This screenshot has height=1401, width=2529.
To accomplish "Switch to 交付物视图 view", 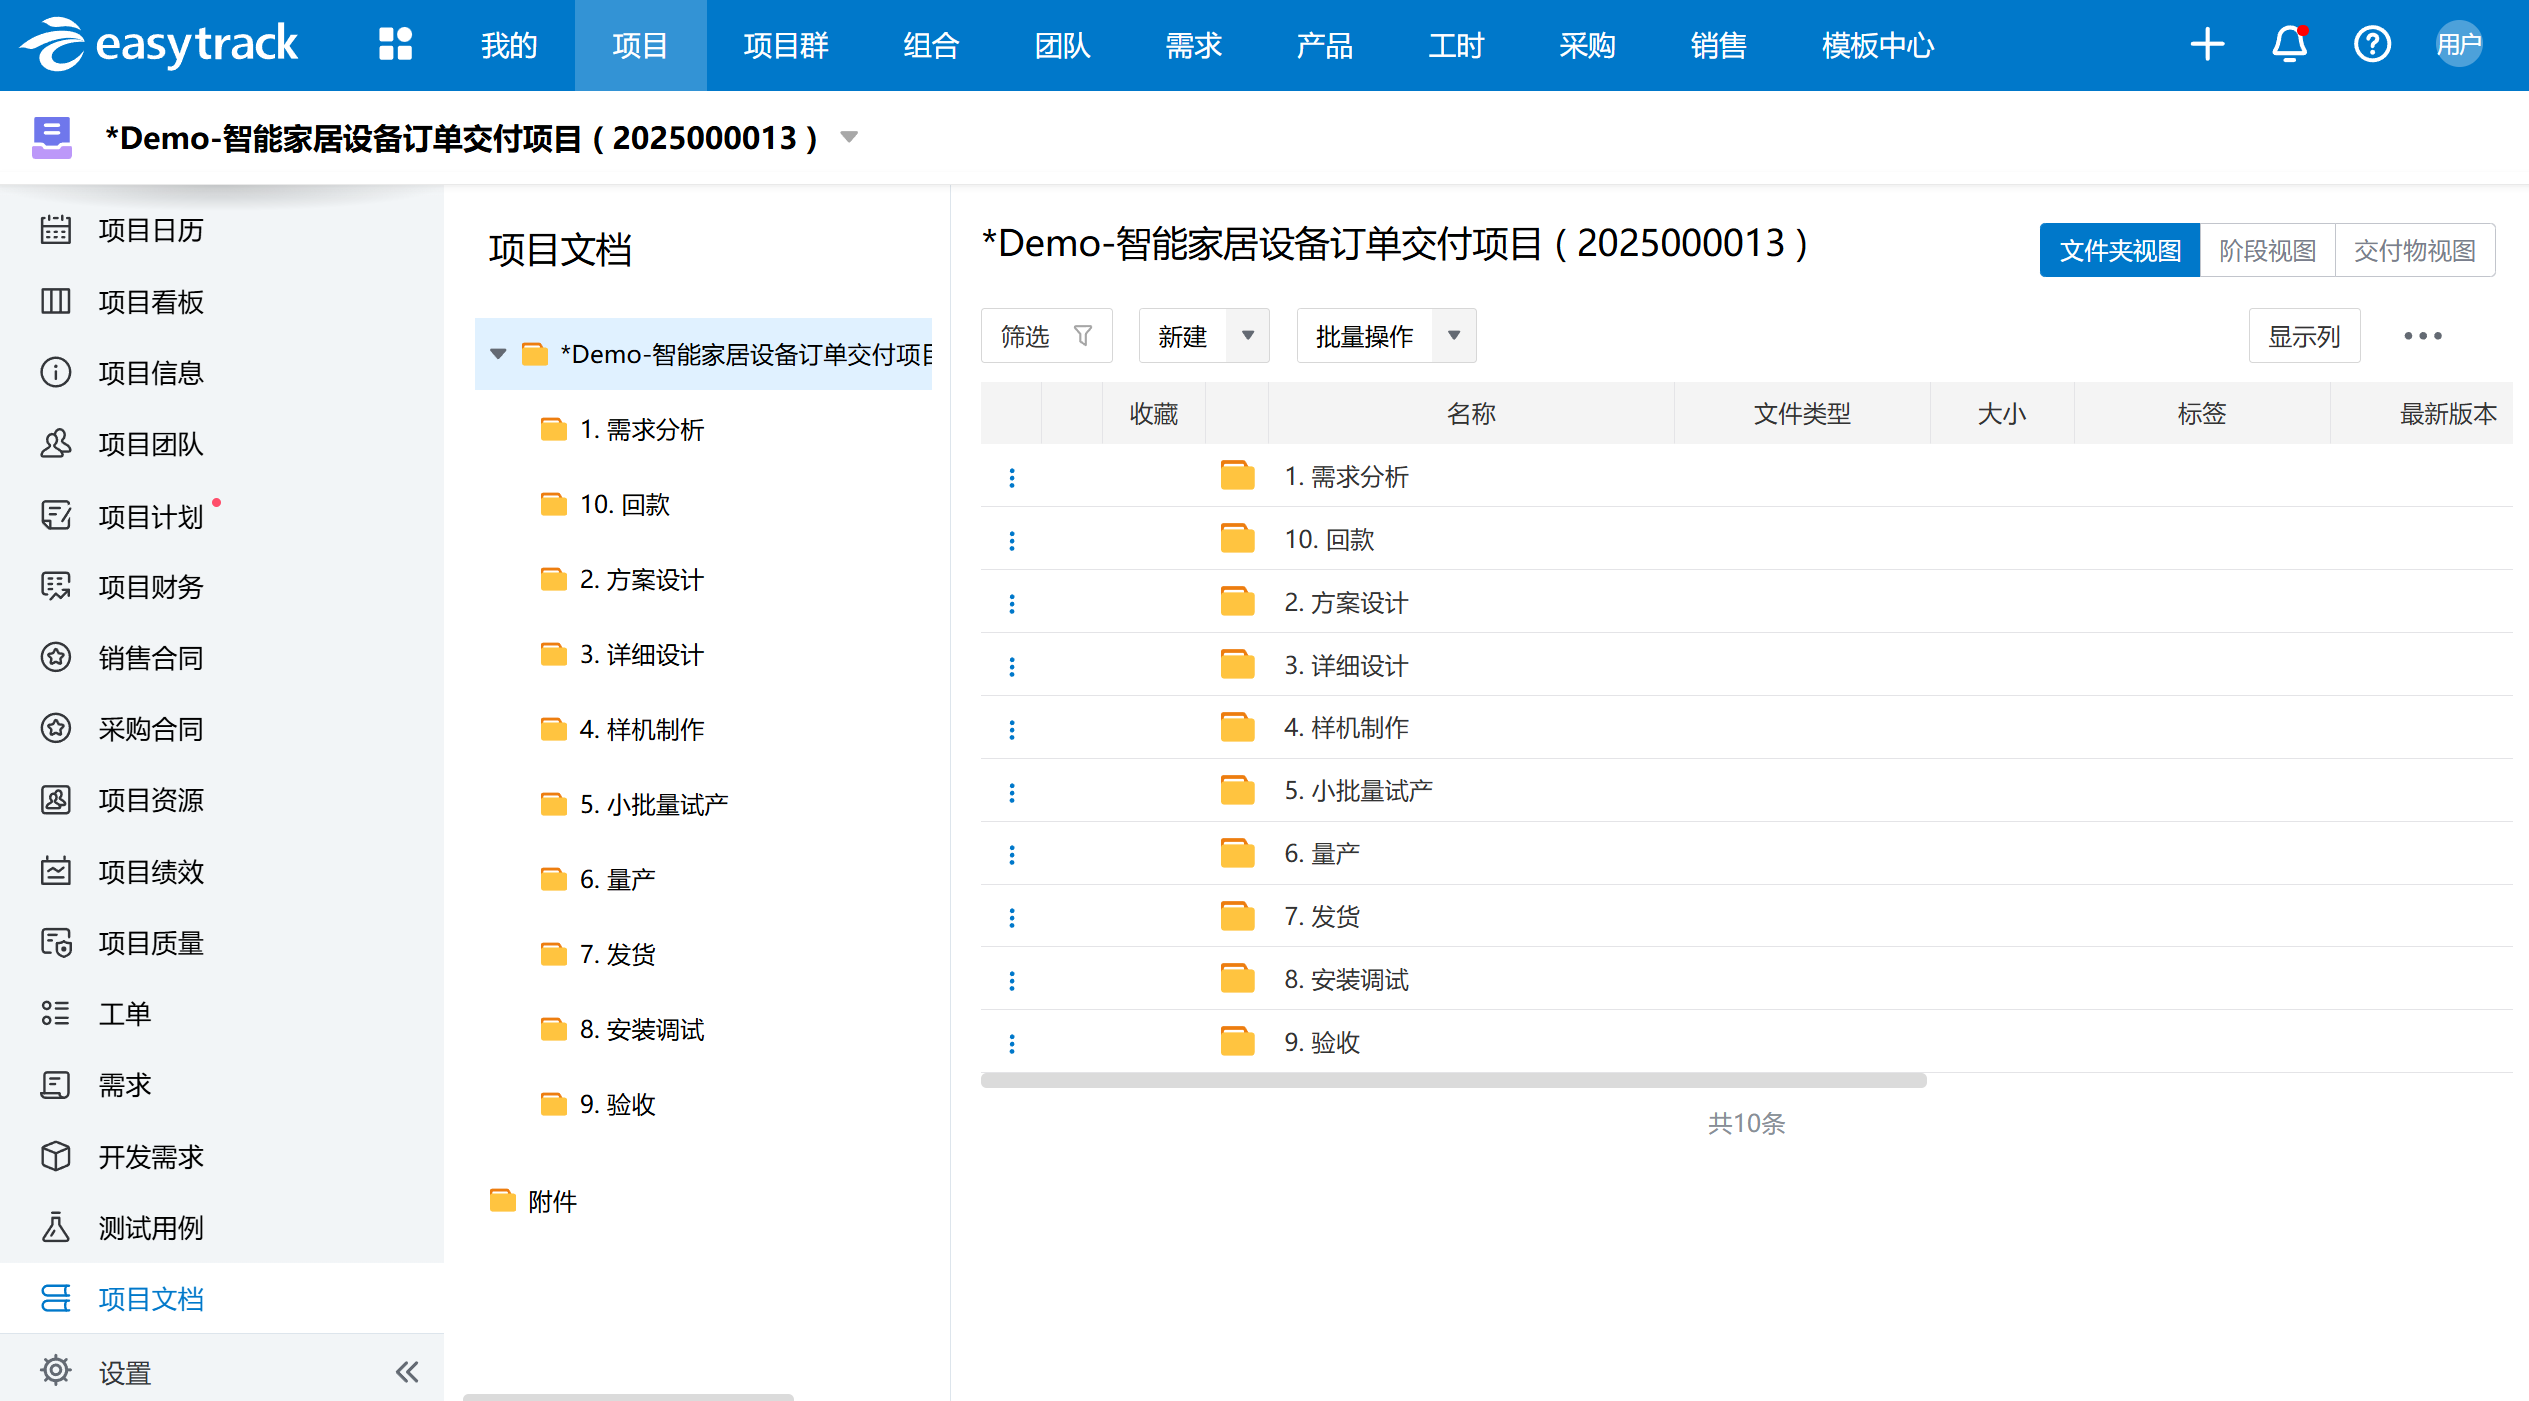I will pyautogui.click(x=2414, y=250).
